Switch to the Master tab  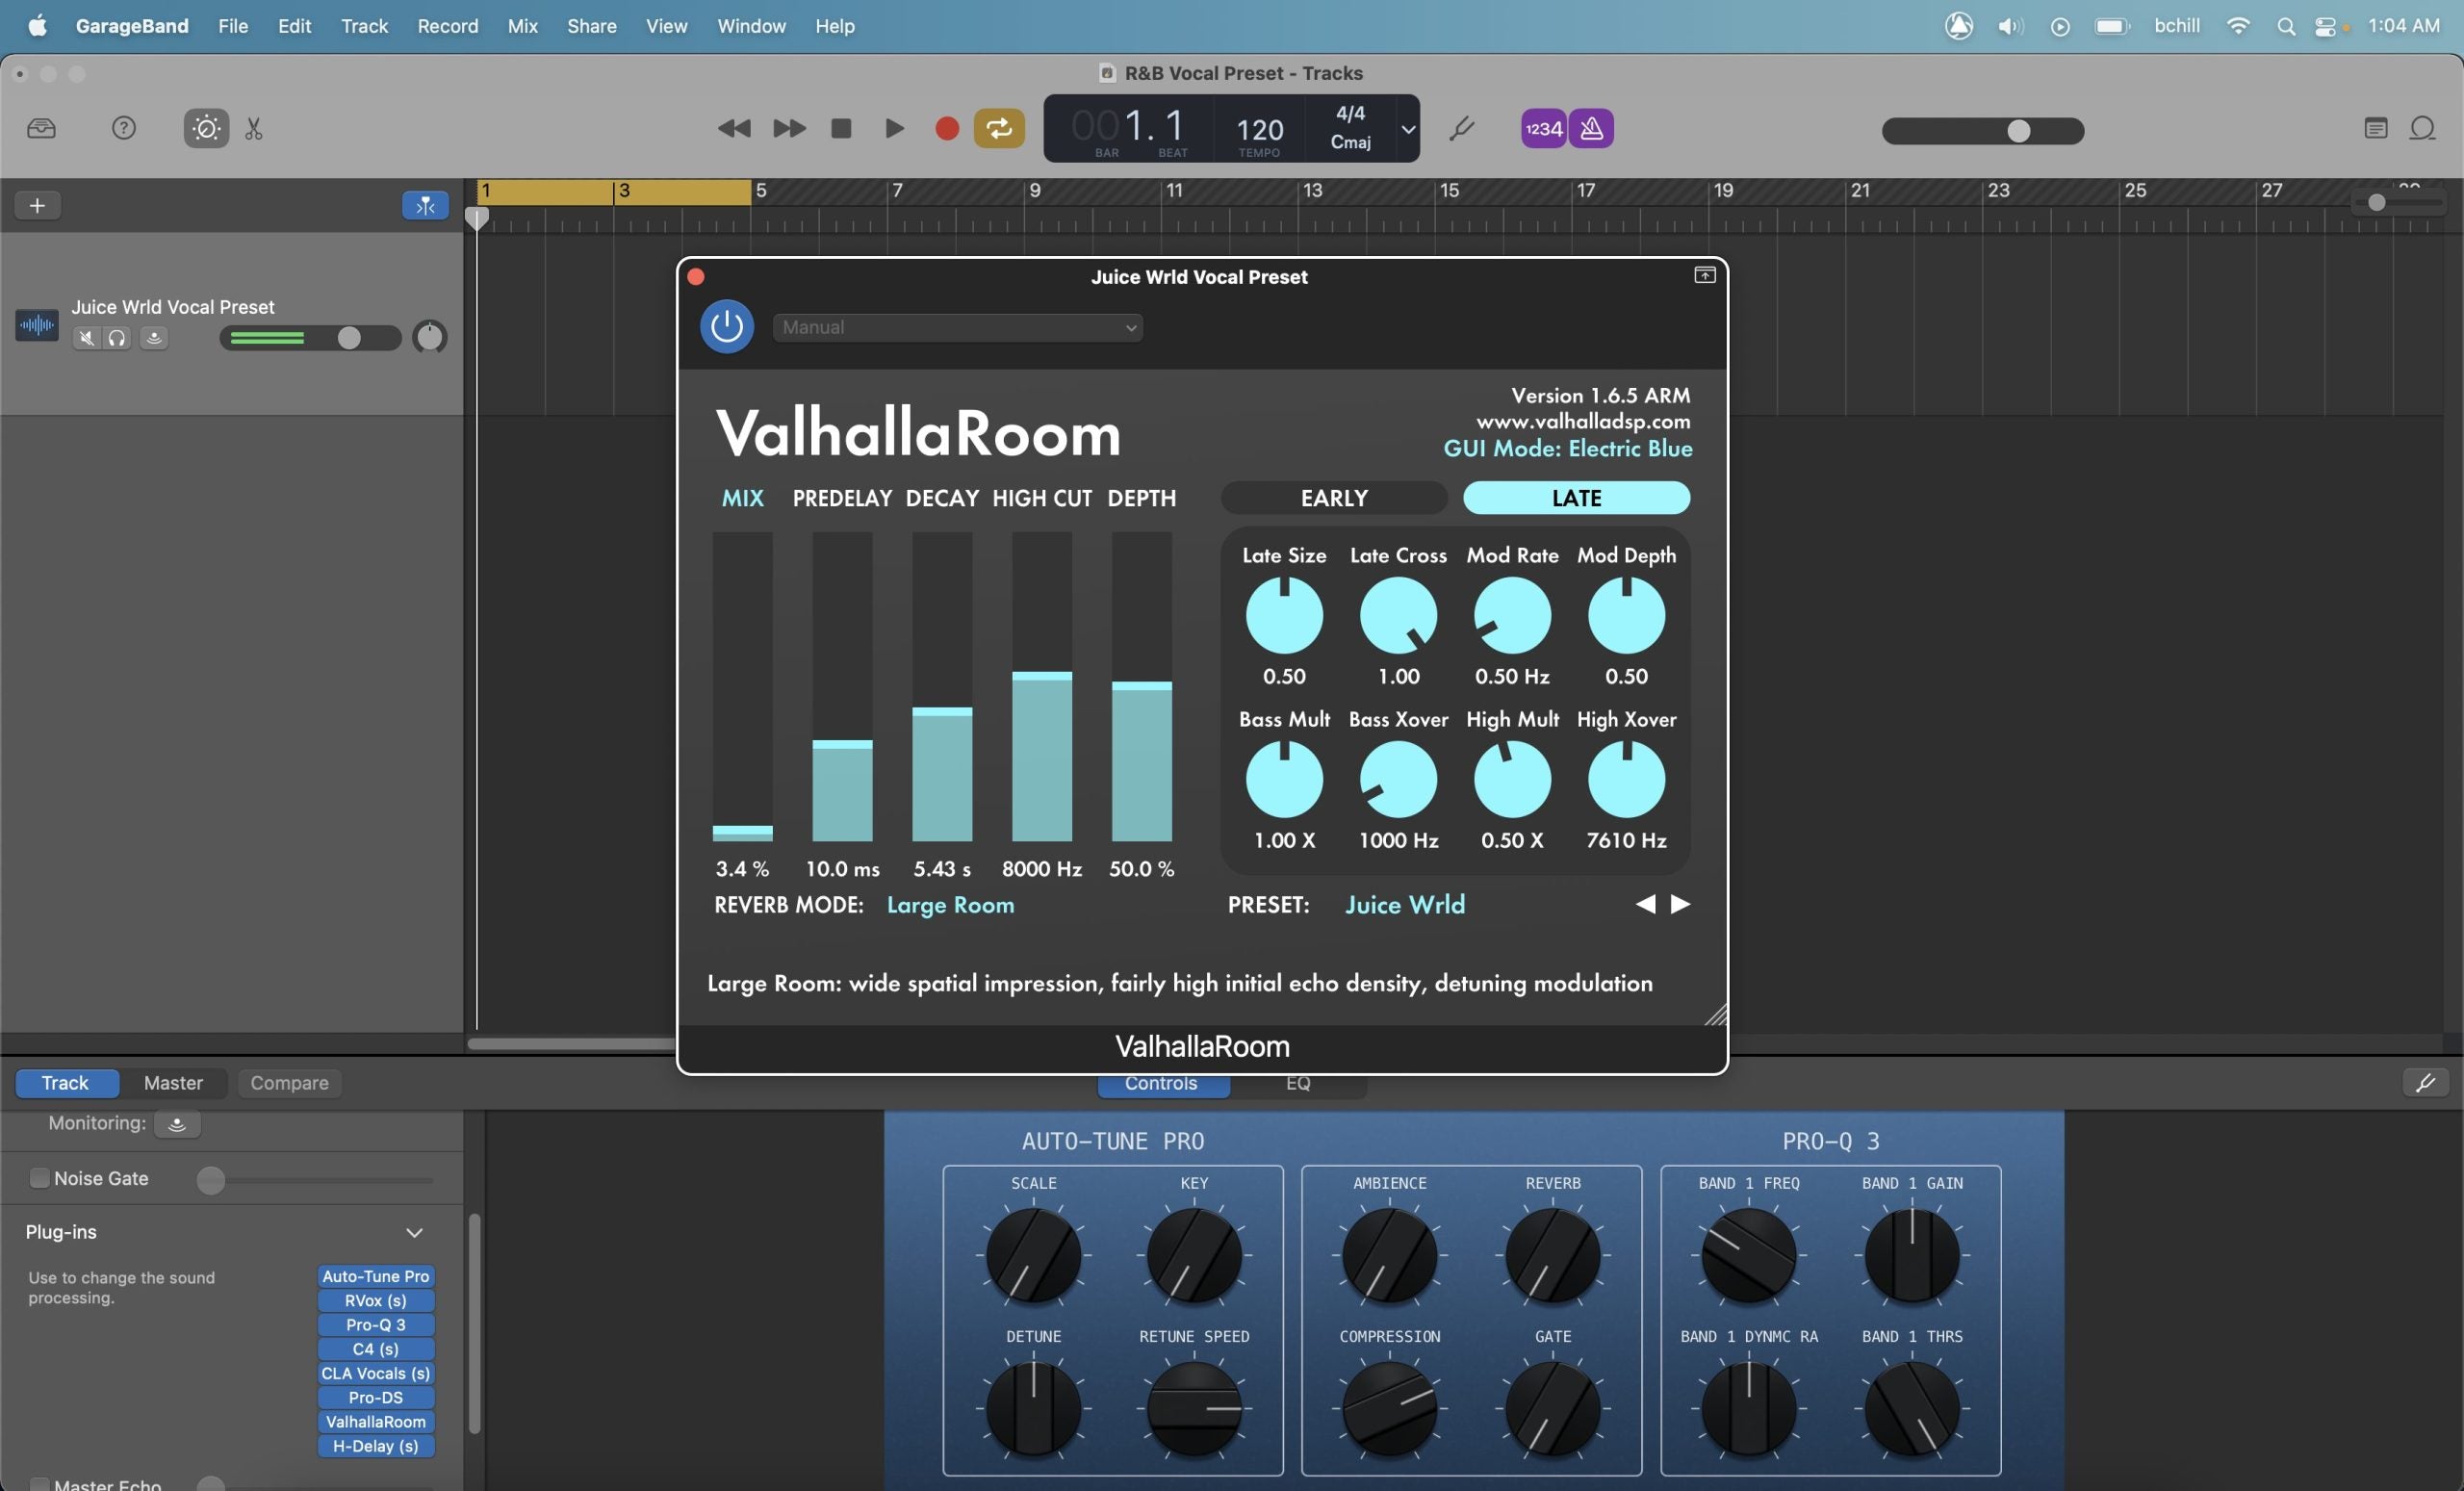pos(173,1082)
